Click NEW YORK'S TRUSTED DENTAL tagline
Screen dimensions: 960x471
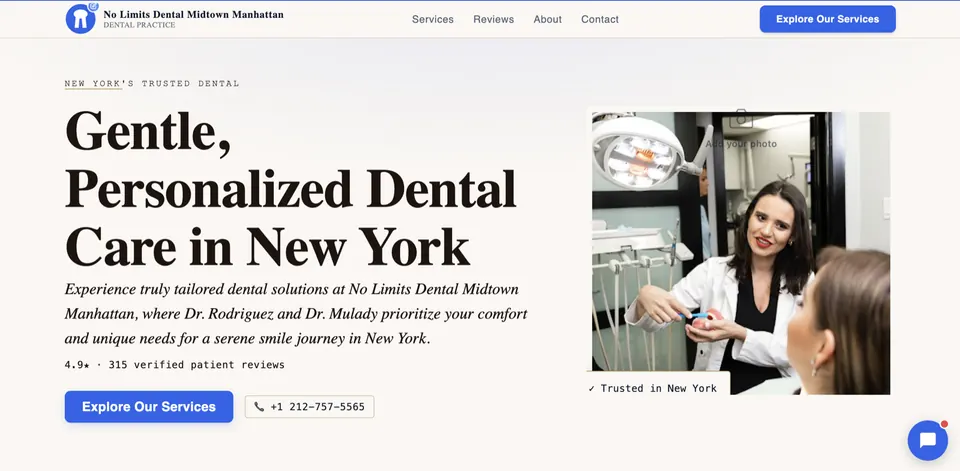tap(152, 83)
